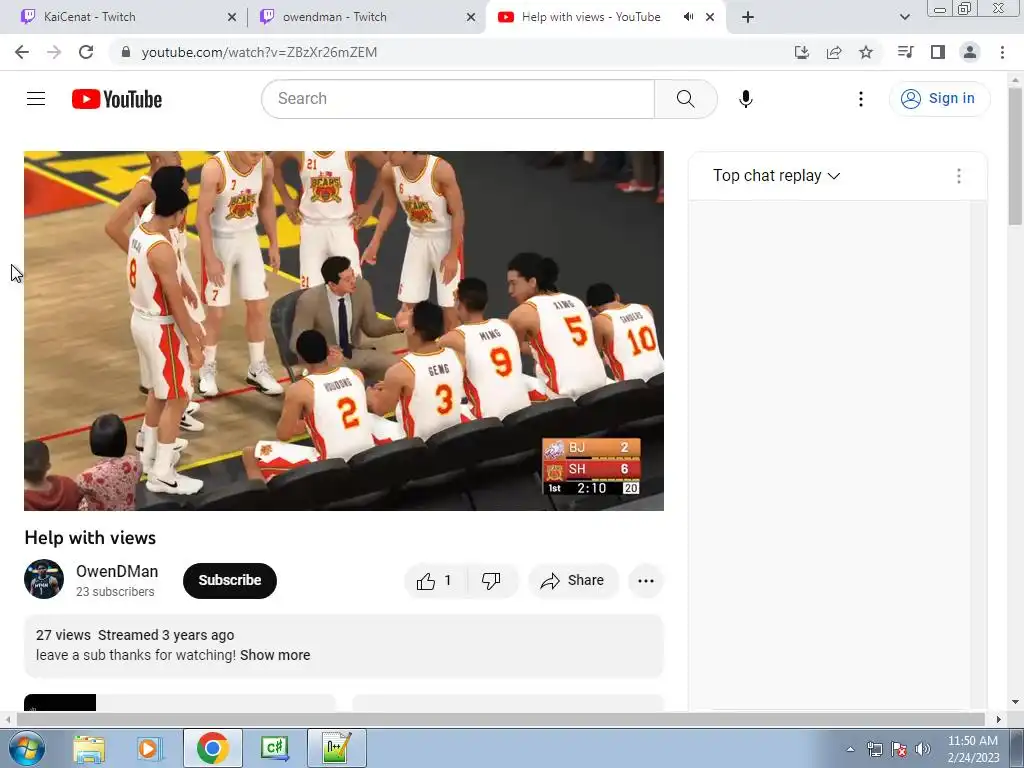Screen dimensions: 1024x768
Task: Dislike the video with thumbs down
Action: [491, 581]
